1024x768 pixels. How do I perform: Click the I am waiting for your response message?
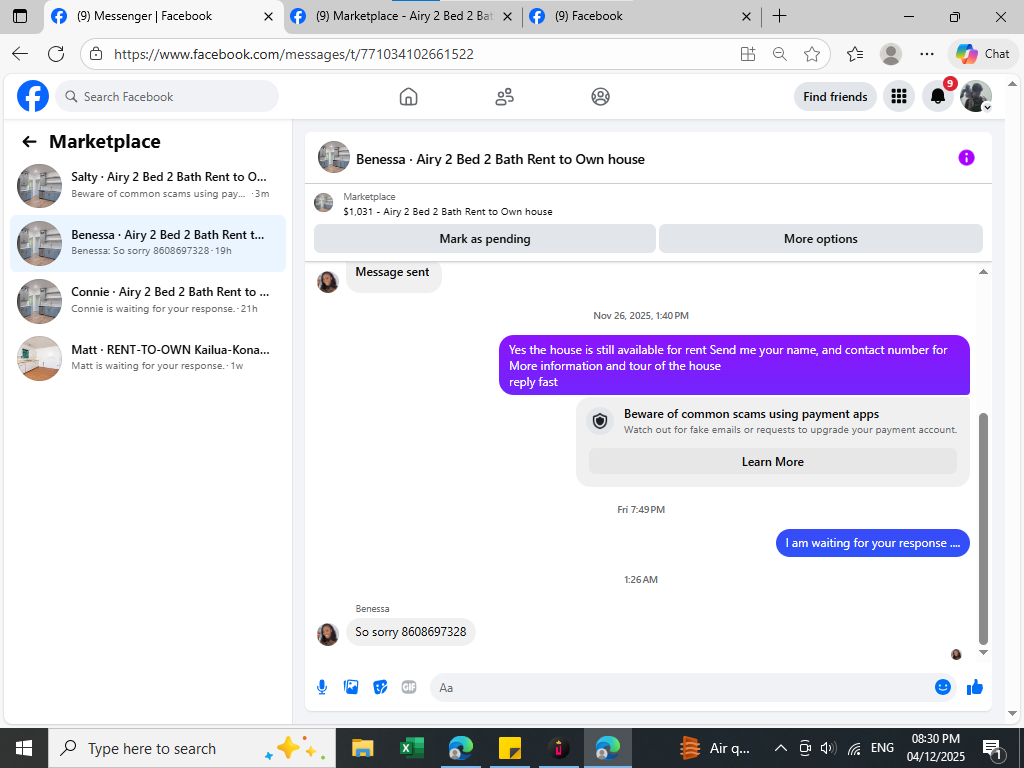tap(872, 543)
